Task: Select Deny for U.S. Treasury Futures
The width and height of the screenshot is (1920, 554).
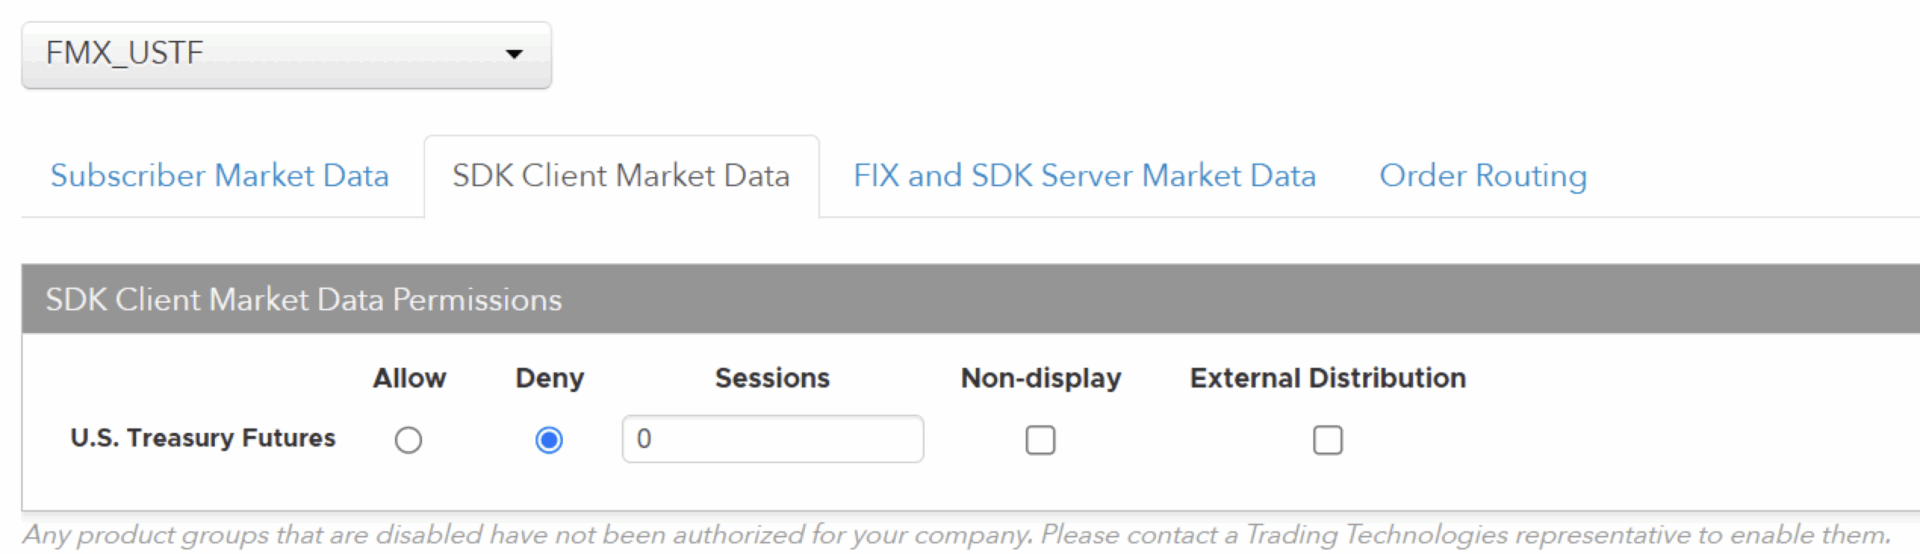Action: coord(549,440)
